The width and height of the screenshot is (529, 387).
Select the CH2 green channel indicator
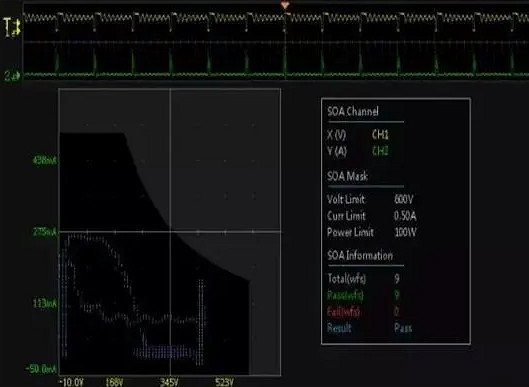pos(12,76)
